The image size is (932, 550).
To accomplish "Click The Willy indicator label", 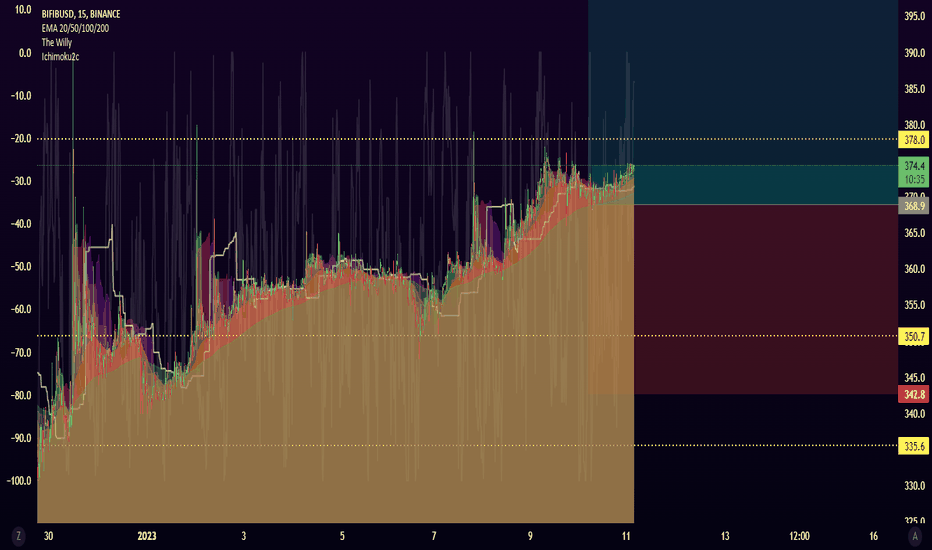I will point(56,42).
